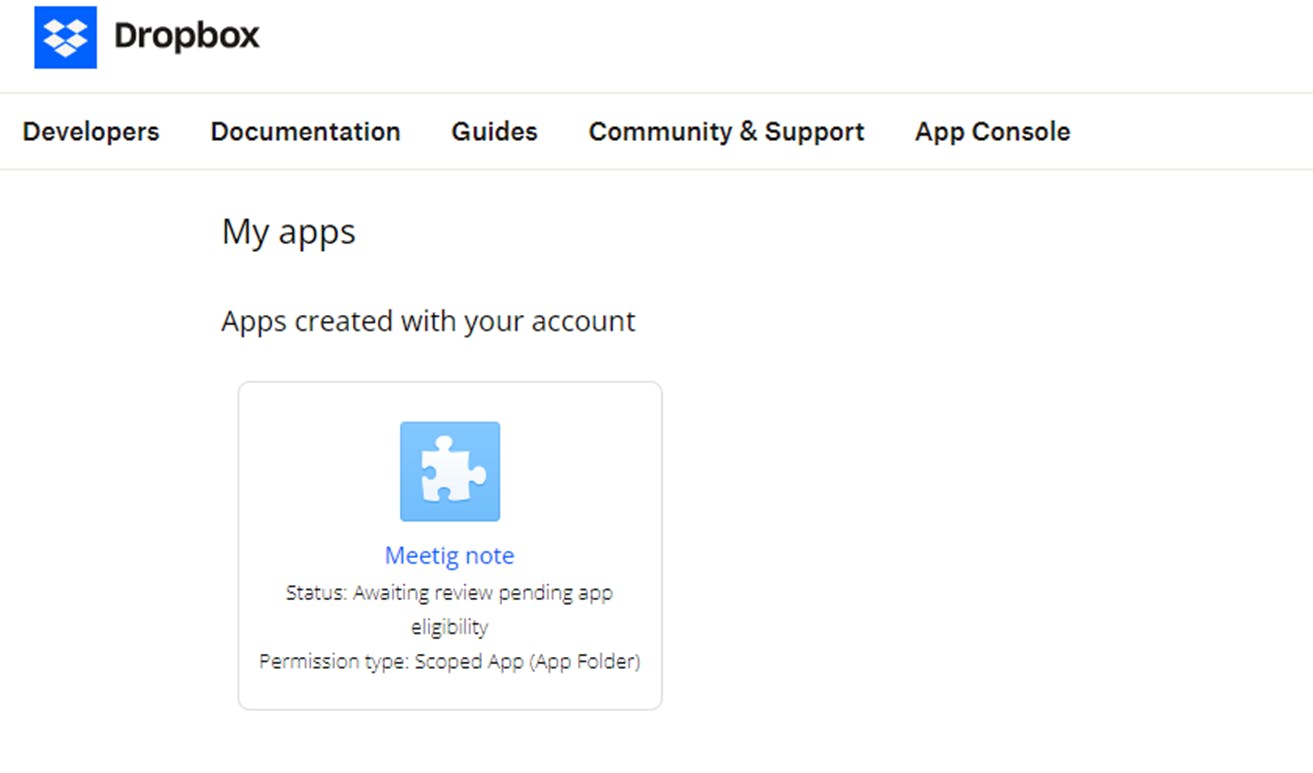This screenshot has height=773, width=1313.
Task: Open the Meetig note app link
Action: pyautogui.click(x=450, y=555)
